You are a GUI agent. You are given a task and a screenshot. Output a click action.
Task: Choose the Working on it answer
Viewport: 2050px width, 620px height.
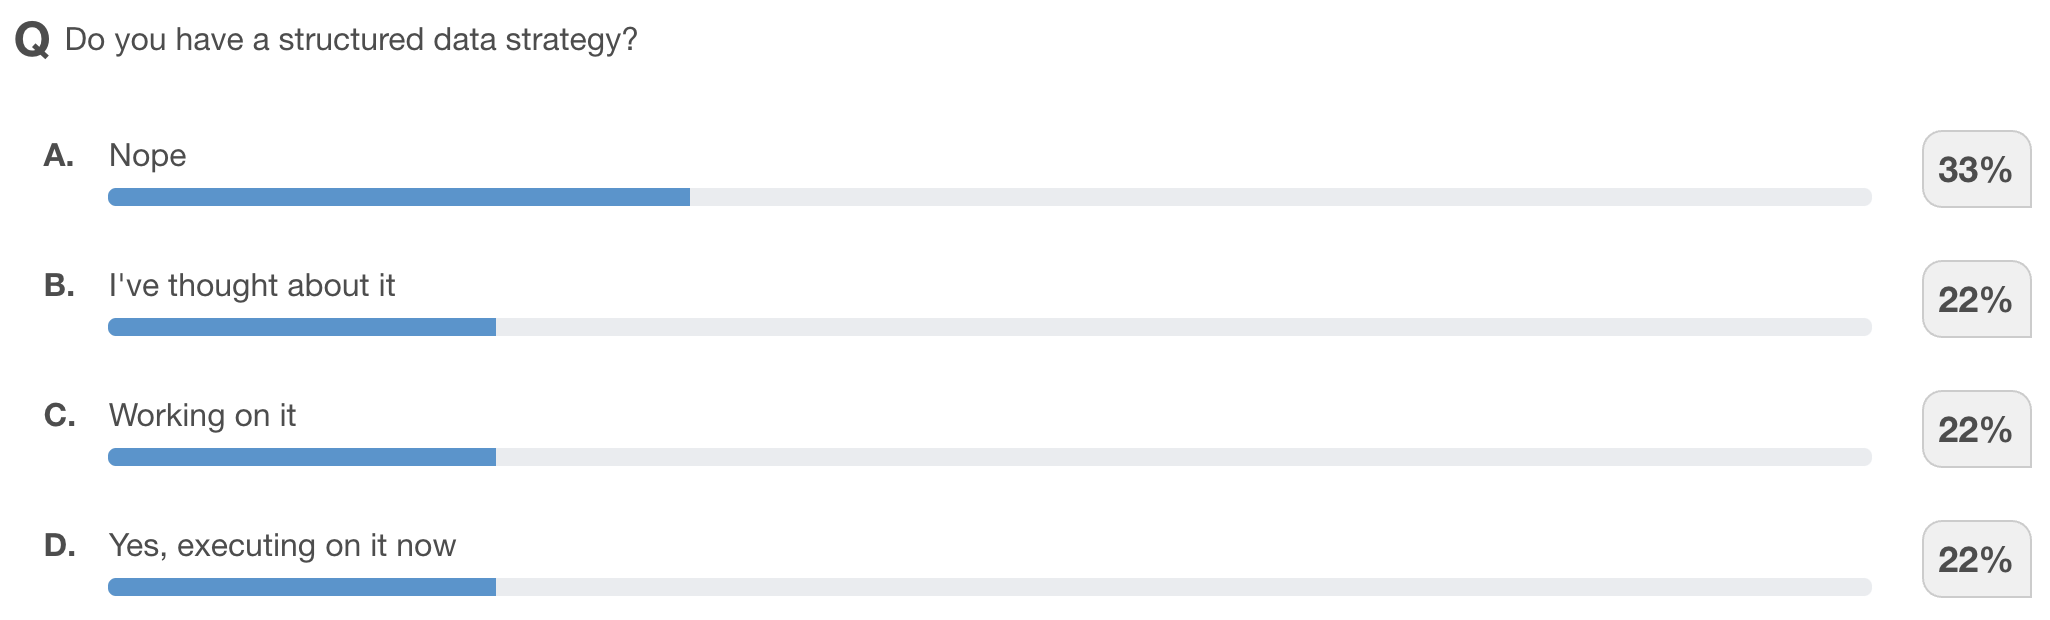[202, 416]
